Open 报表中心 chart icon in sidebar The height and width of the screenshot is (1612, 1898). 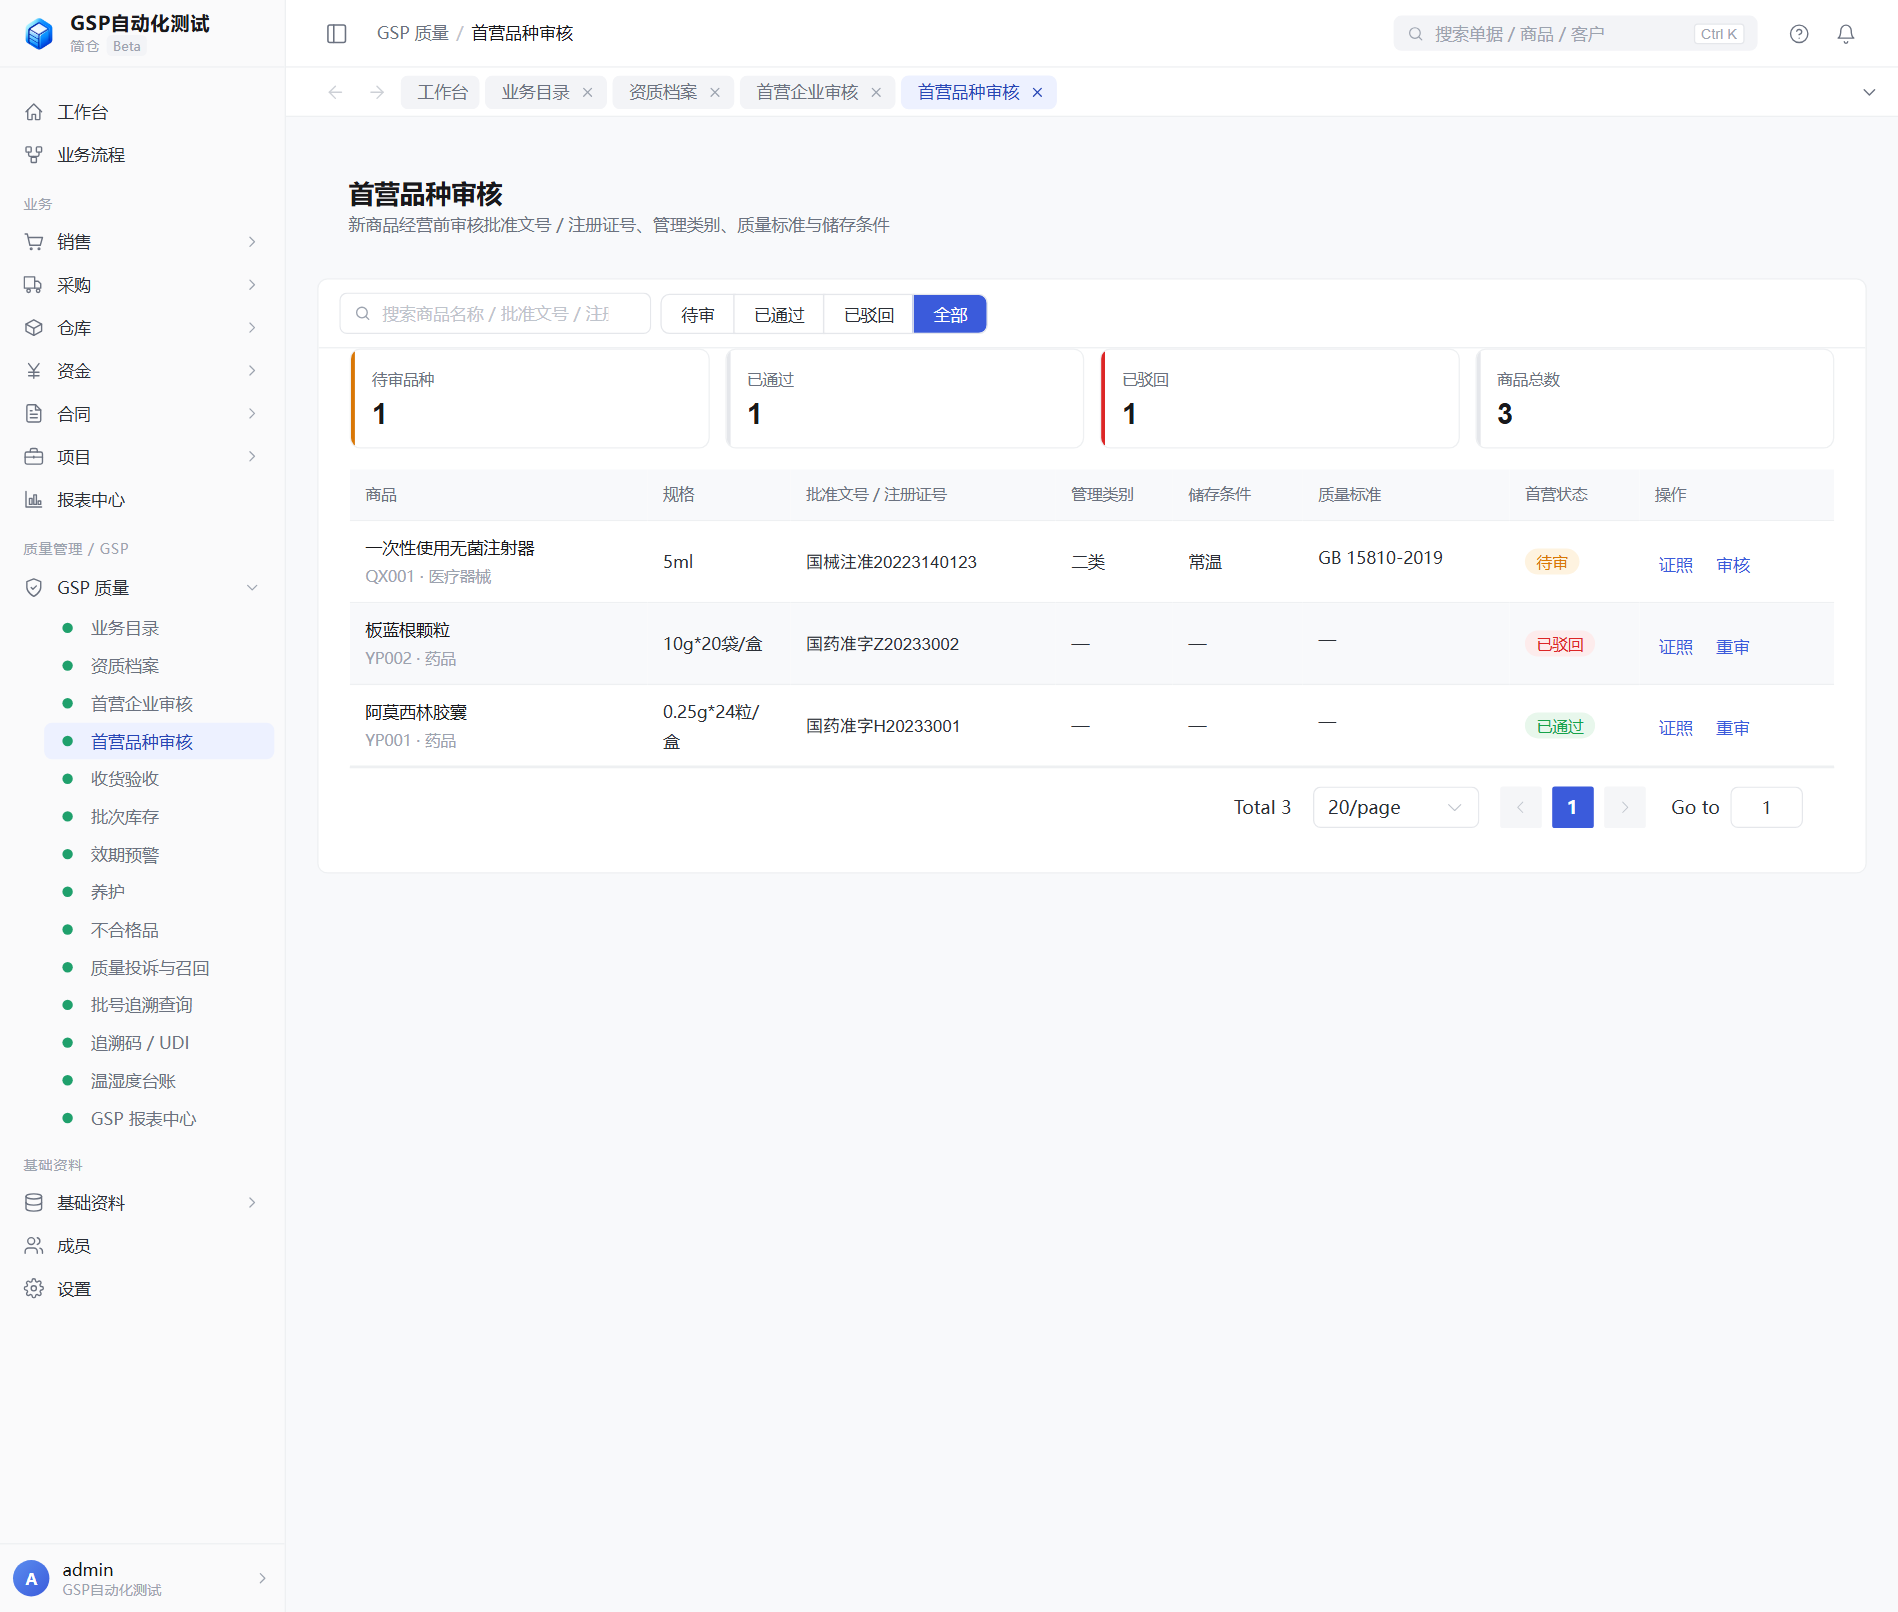tap(34, 500)
